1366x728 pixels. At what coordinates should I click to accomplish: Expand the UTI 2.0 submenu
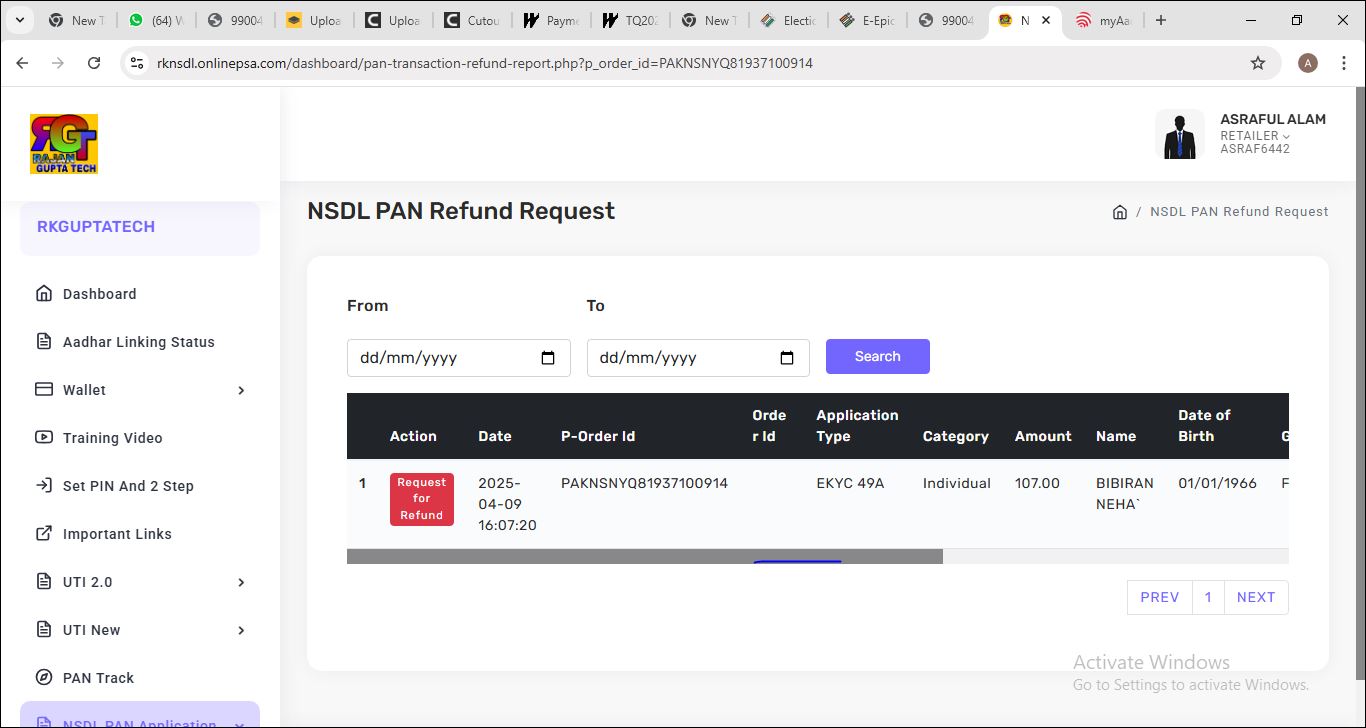[241, 582]
